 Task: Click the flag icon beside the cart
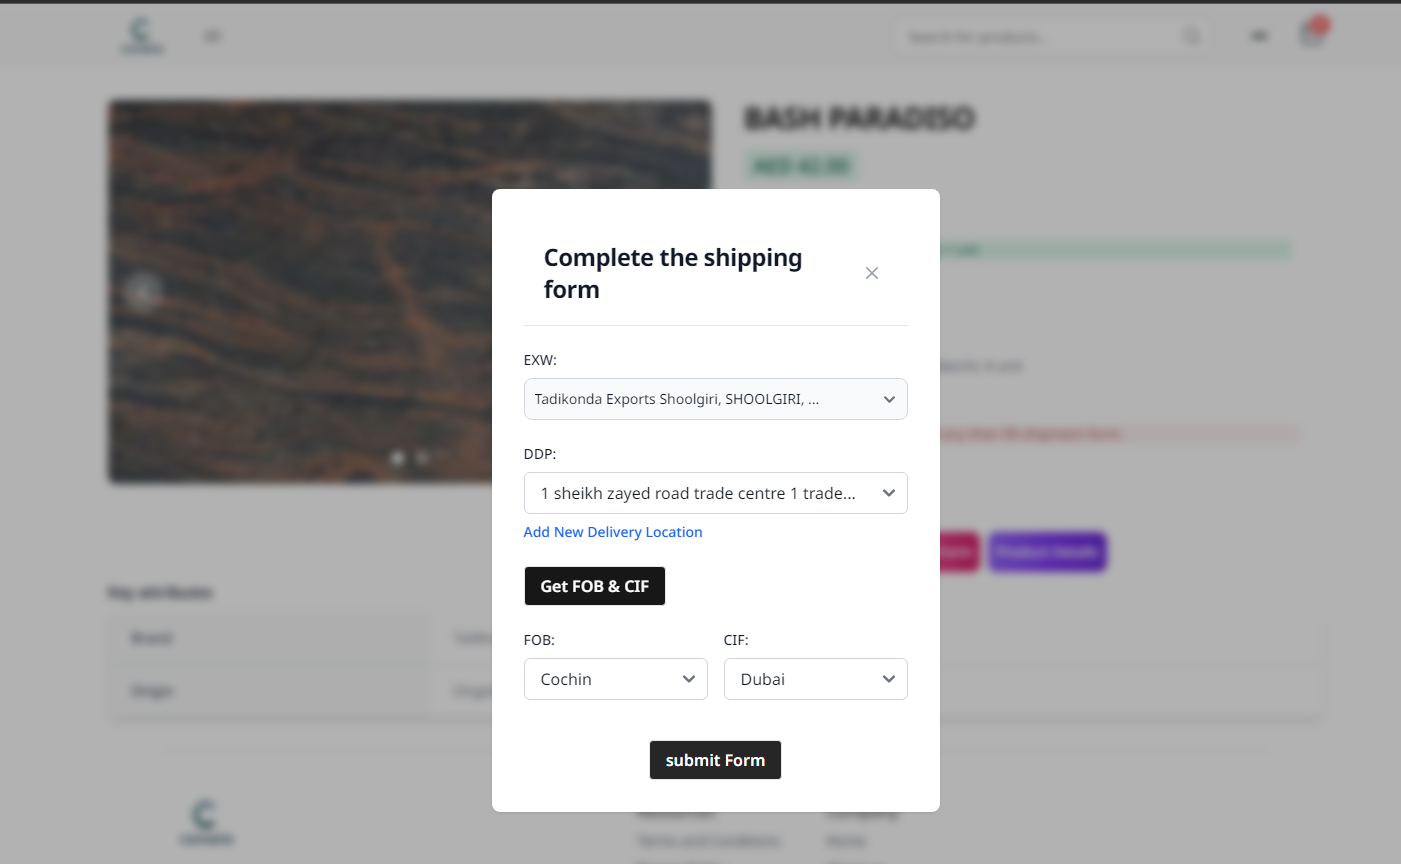[x=1259, y=36]
